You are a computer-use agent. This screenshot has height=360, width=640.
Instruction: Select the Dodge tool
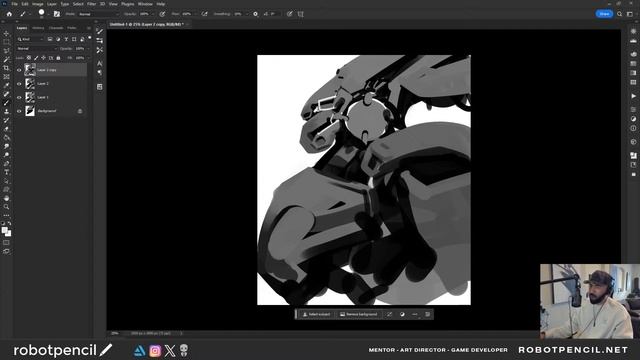tap(6, 155)
